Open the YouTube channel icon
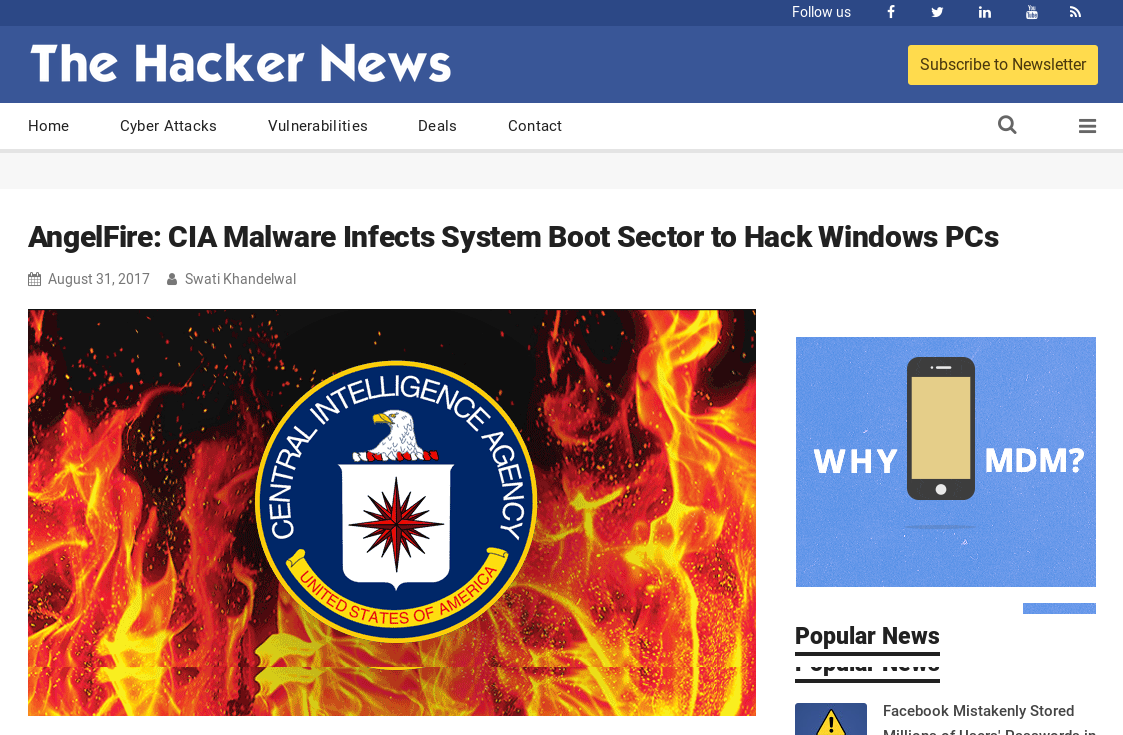 [1031, 12]
